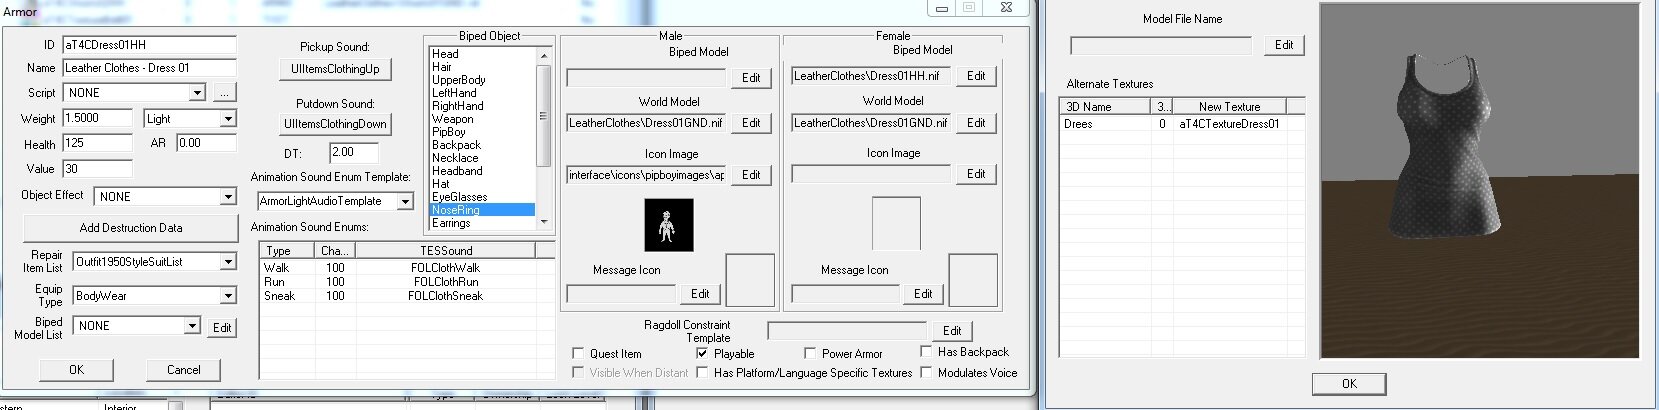Open the Equip Type BodyWear dropdown
This screenshot has height=410, width=1659.
click(x=228, y=296)
